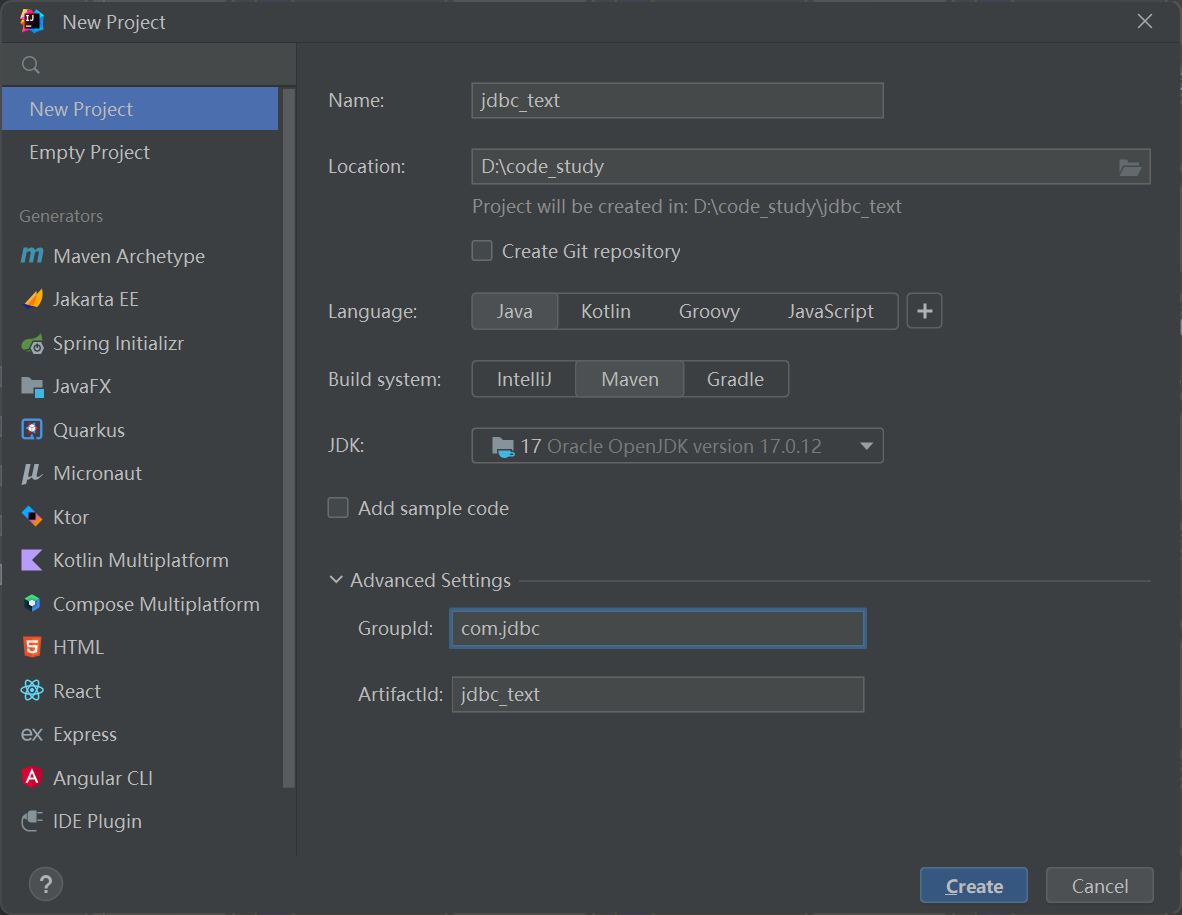The height and width of the screenshot is (915, 1182).
Task: Click the HTML generator label
Action: click(78, 647)
